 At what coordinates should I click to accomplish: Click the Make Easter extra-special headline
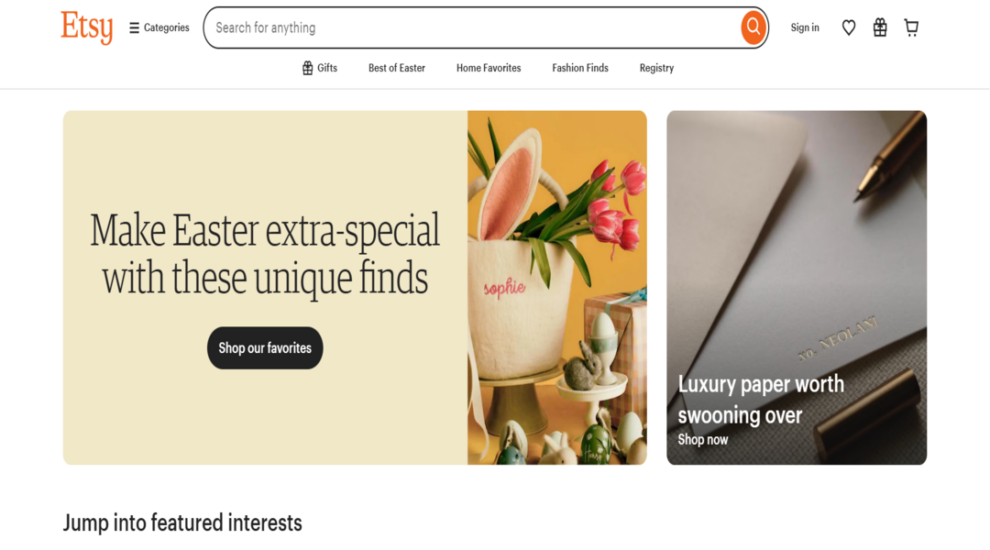(265, 254)
